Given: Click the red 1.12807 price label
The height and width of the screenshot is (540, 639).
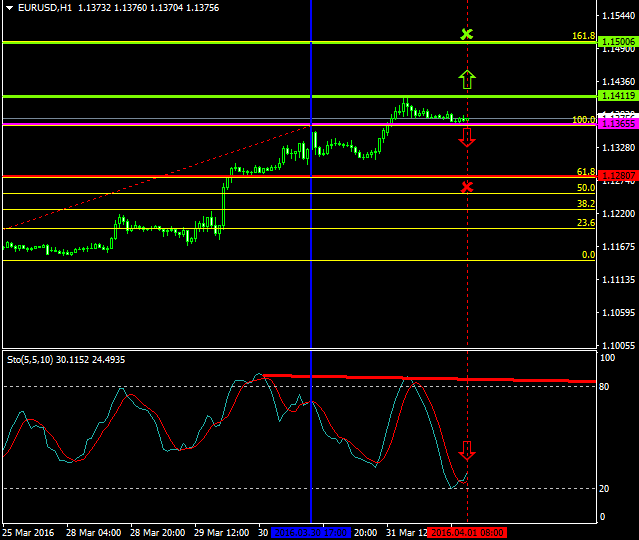Looking at the screenshot, I should click(x=617, y=176).
